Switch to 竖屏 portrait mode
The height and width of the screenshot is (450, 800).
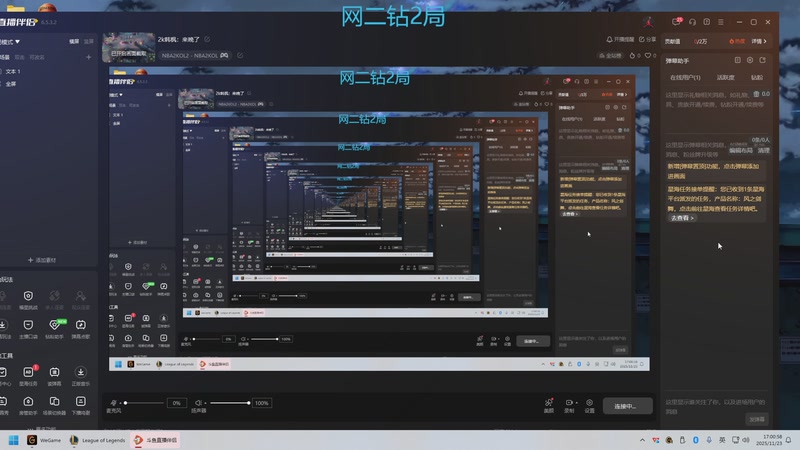pyautogui.click(x=89, y=41)
